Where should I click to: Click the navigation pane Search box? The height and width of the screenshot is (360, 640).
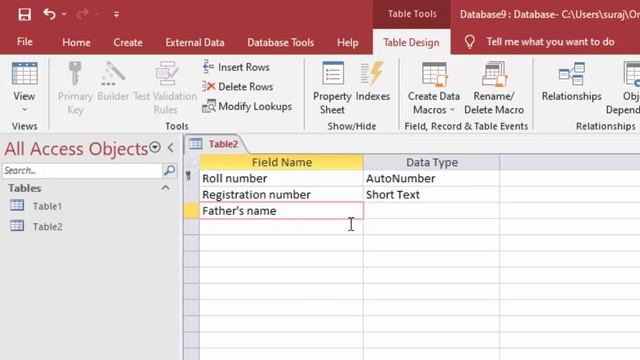pyautogui.click(x=82, y=170)
